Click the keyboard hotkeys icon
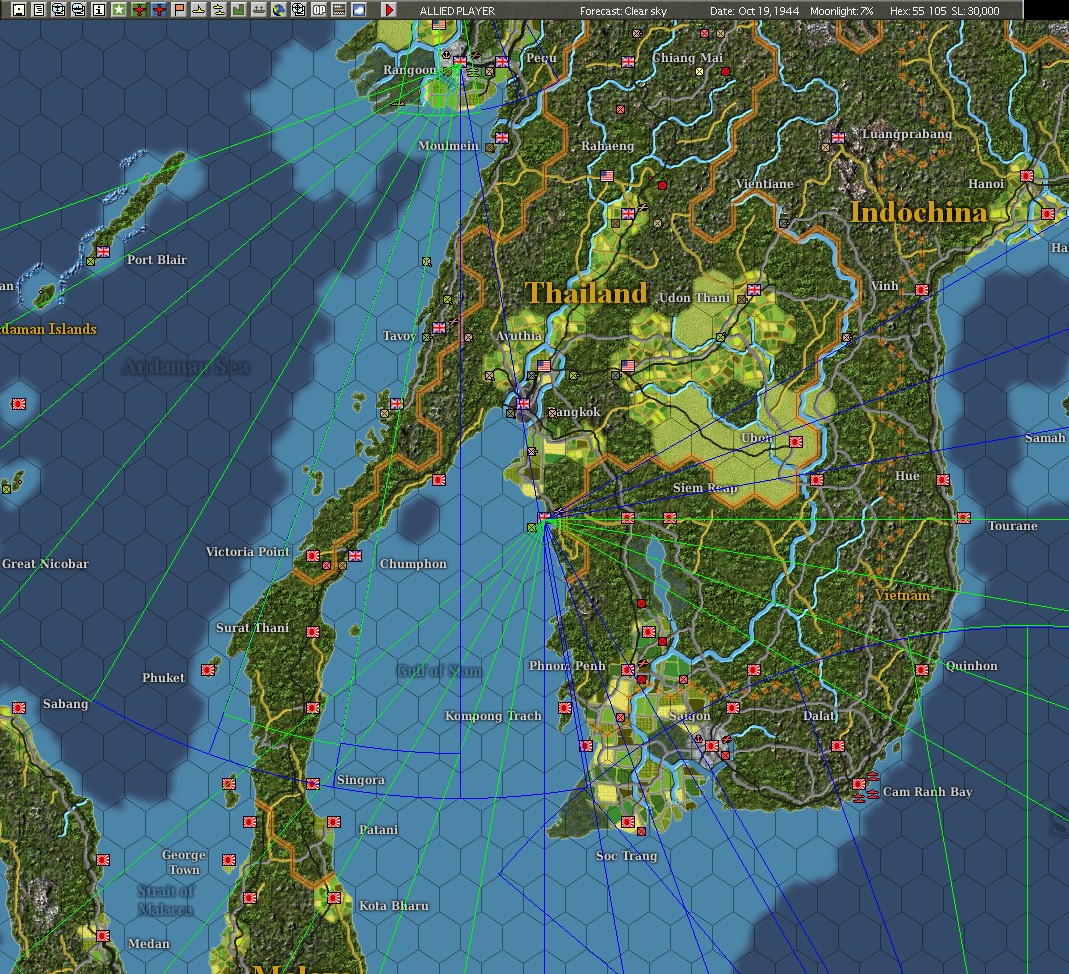This screenshot has width=1069, height=974. tap(338, 10)
